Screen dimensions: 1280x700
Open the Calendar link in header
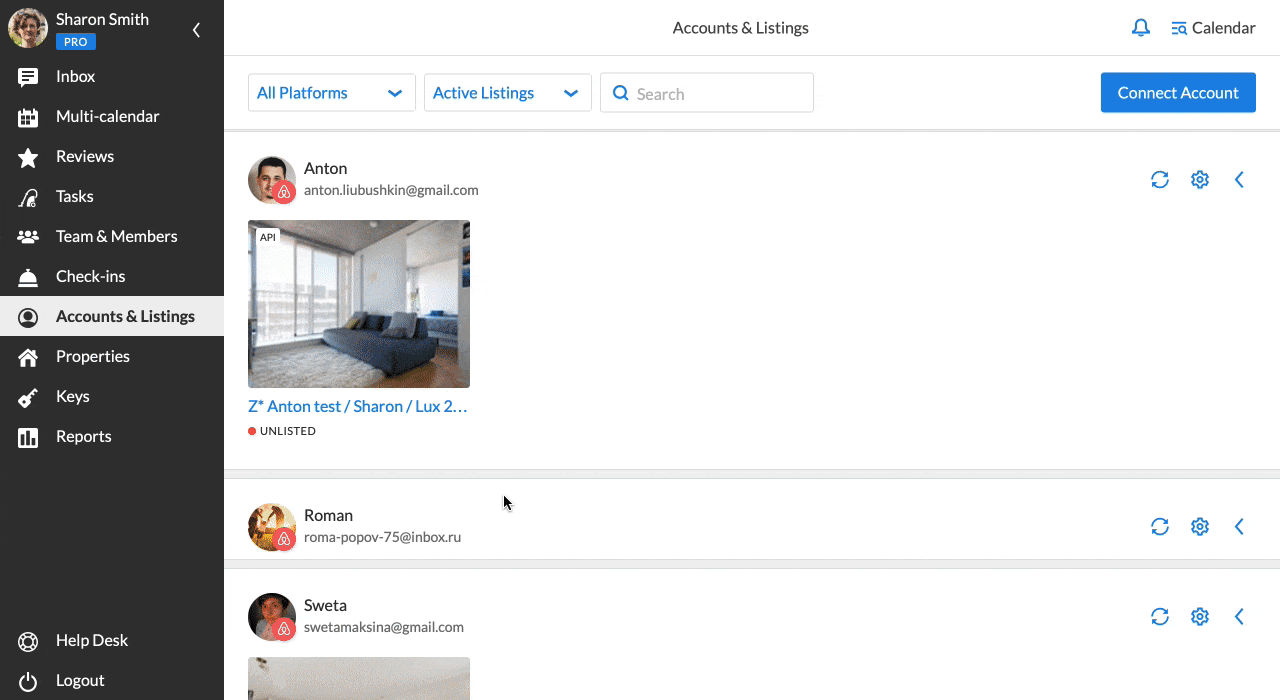(1213, 28)
